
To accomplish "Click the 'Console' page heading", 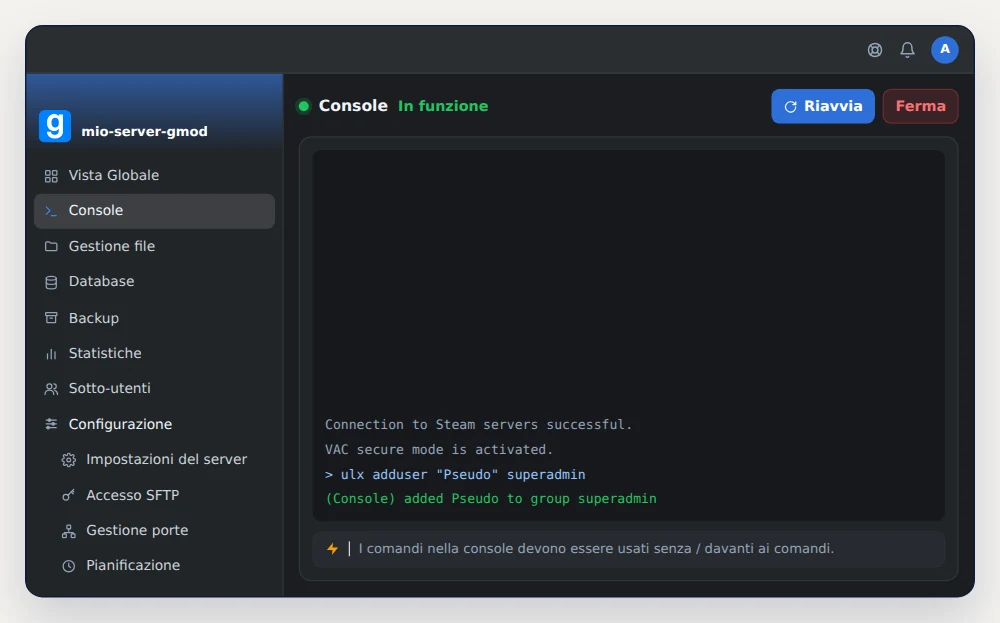I will (x=353, y=106).
